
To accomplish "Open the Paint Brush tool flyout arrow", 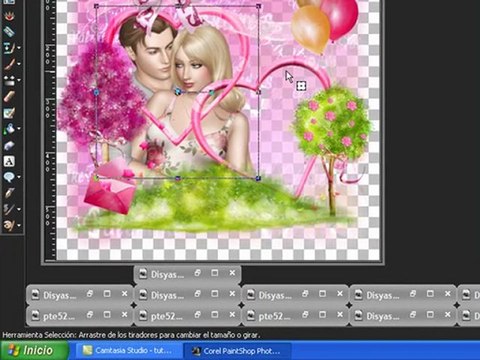I will [19, 64].
